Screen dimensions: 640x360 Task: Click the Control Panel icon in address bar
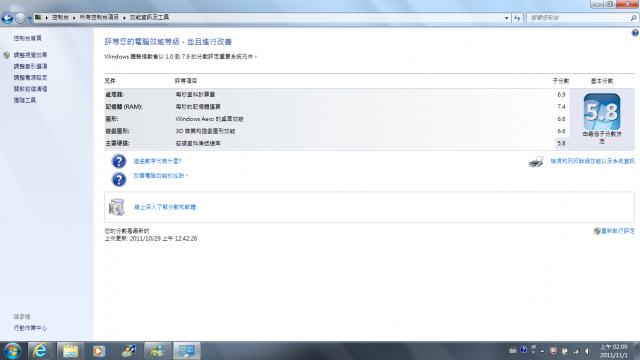(38, 18)
